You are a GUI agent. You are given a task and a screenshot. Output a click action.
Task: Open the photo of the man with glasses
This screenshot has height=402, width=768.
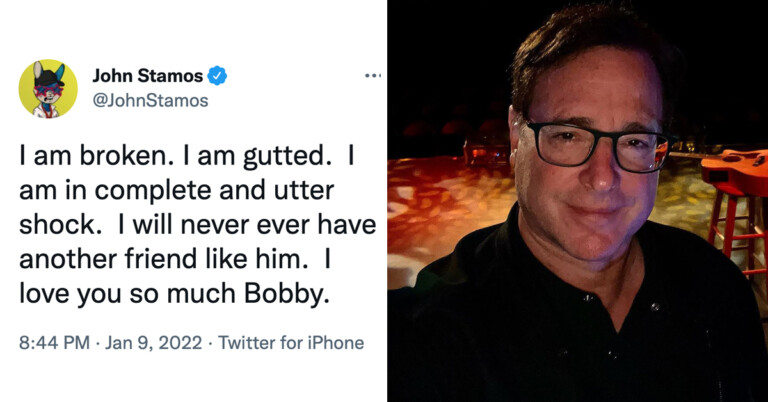tap(577, 200)
